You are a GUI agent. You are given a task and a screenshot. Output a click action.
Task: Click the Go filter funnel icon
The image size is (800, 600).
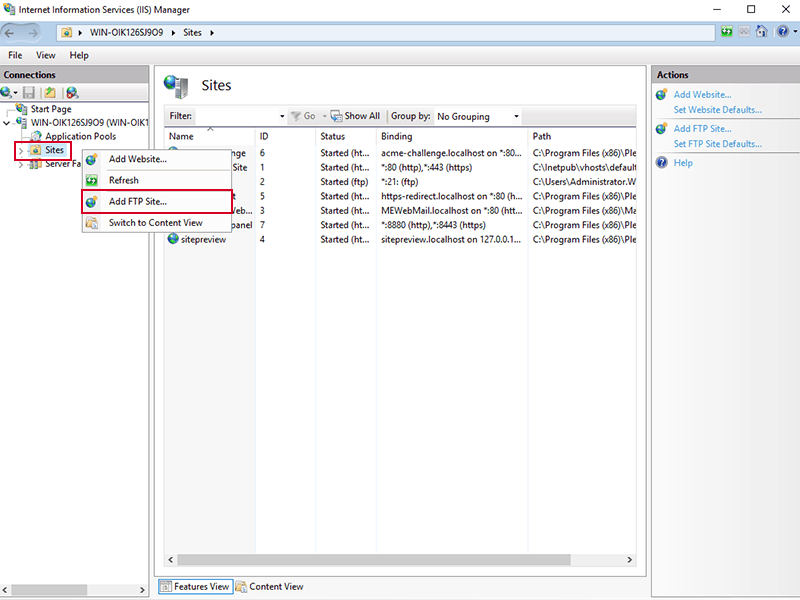coord(295,116)
